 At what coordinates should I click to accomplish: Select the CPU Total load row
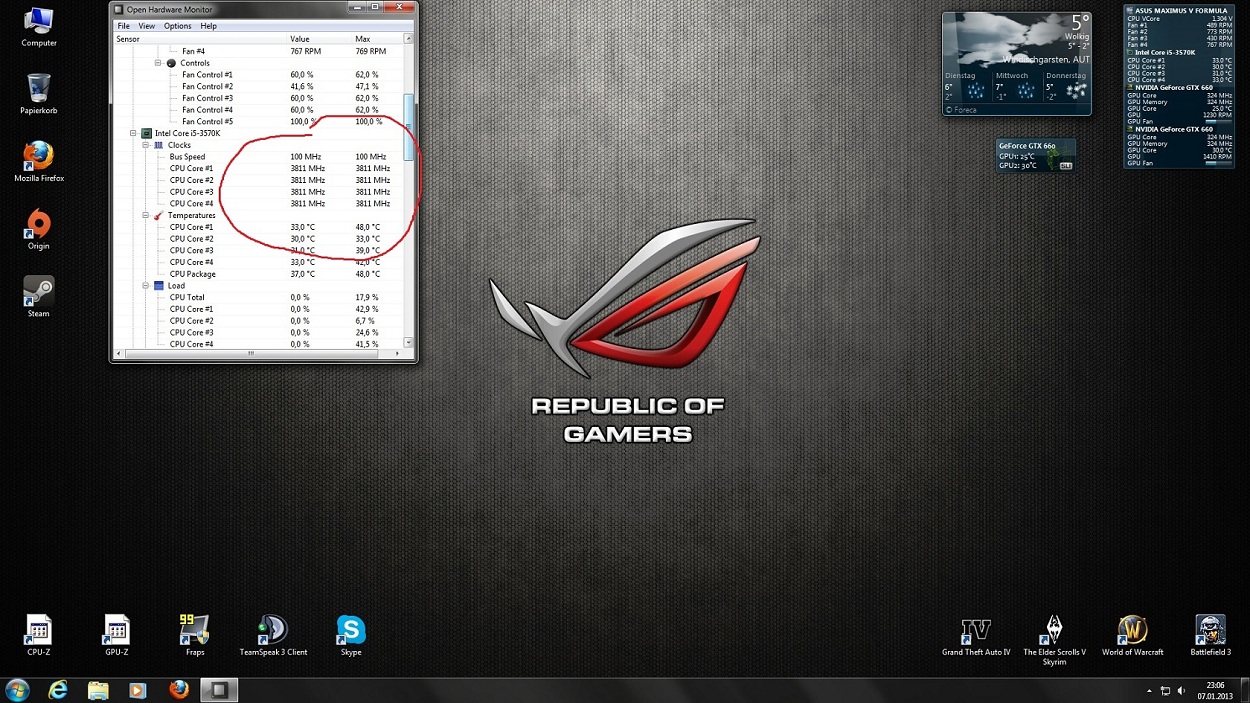tap(258, 297)
